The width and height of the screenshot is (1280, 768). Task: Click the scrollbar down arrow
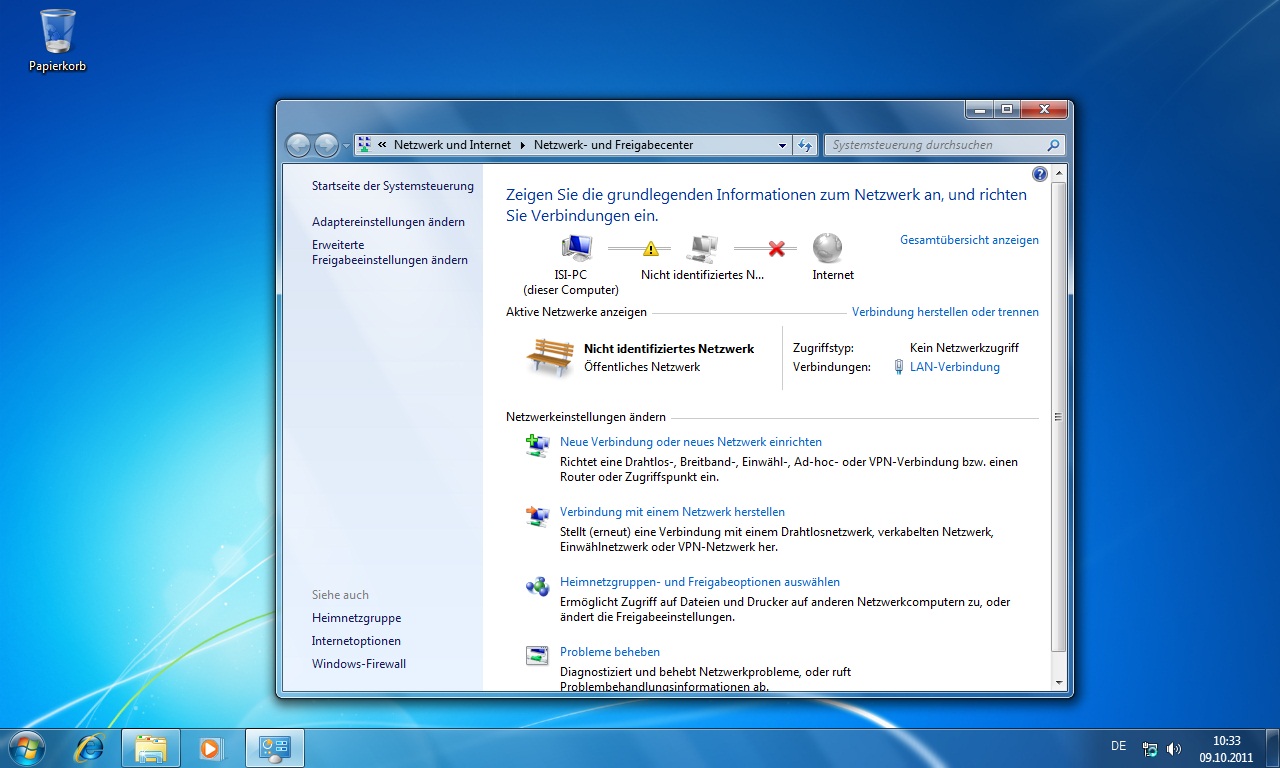click(1059, 682)
